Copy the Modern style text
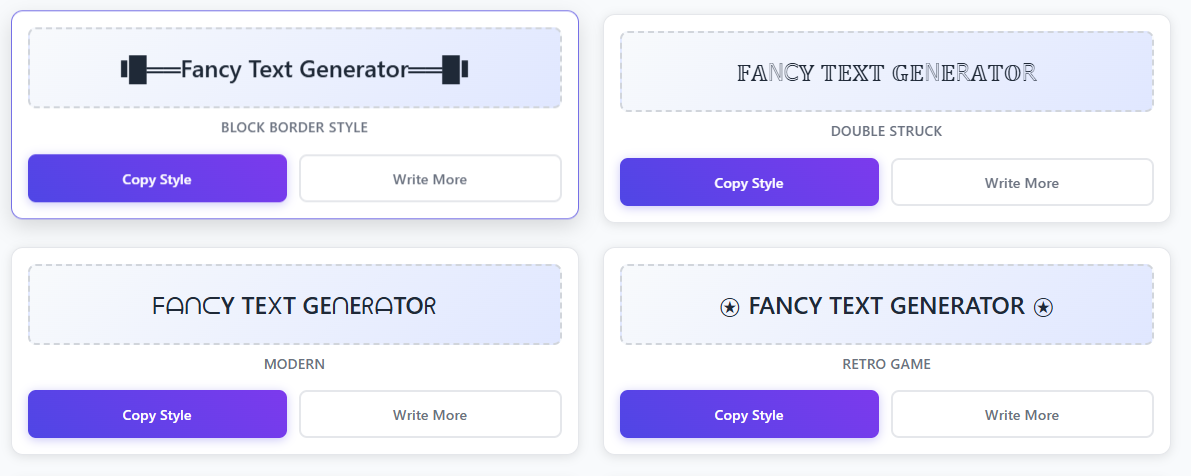The image size is (1191, 476). (x=157, y=414)
